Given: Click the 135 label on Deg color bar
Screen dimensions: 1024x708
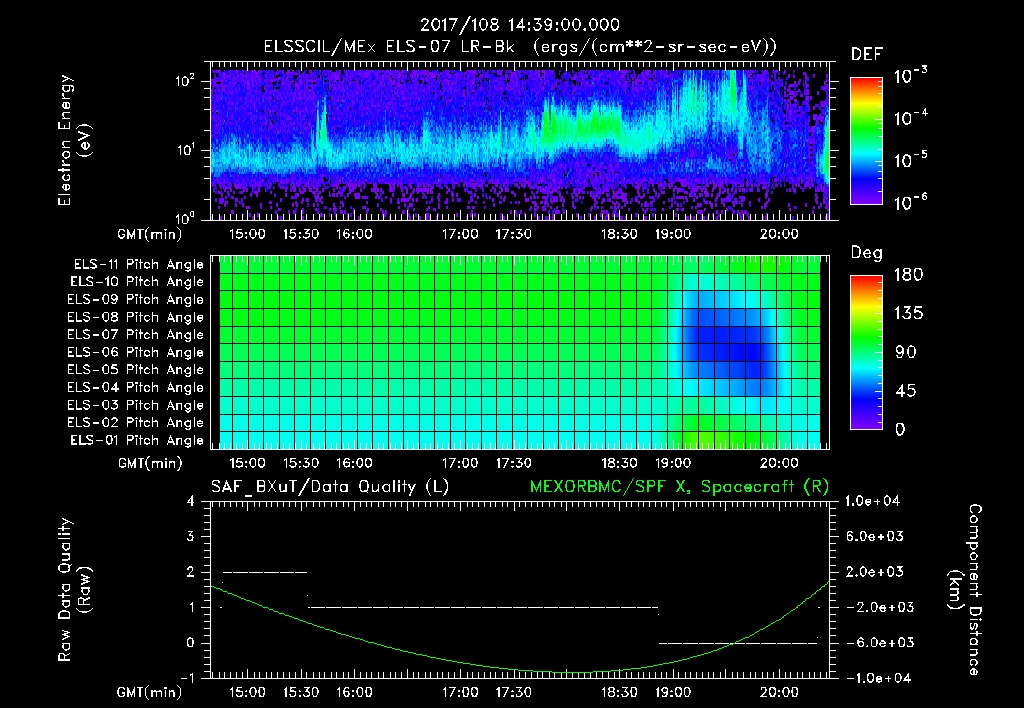Looking at the screenshot, I should point(908,314).
